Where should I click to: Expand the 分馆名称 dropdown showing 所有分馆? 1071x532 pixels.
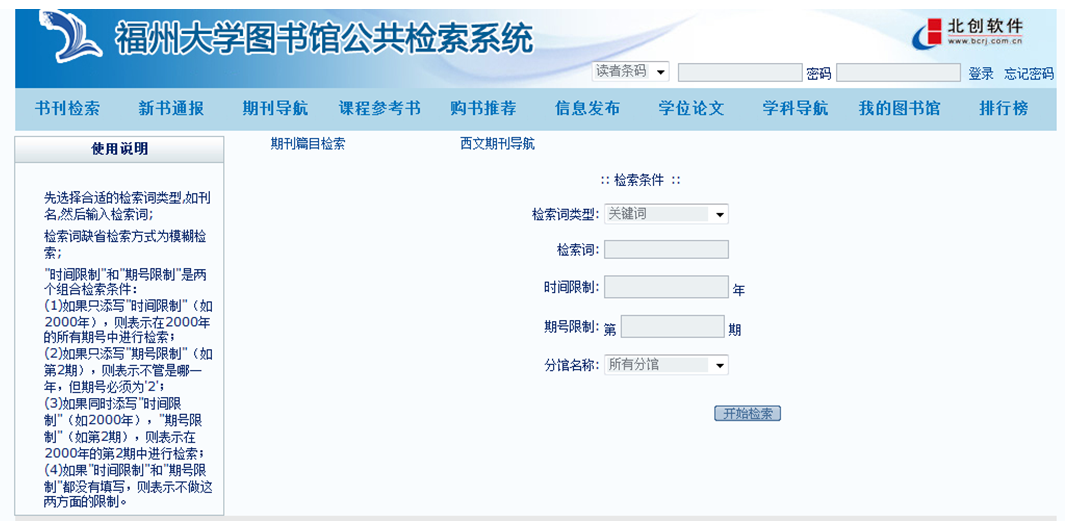tap(666, 365)
